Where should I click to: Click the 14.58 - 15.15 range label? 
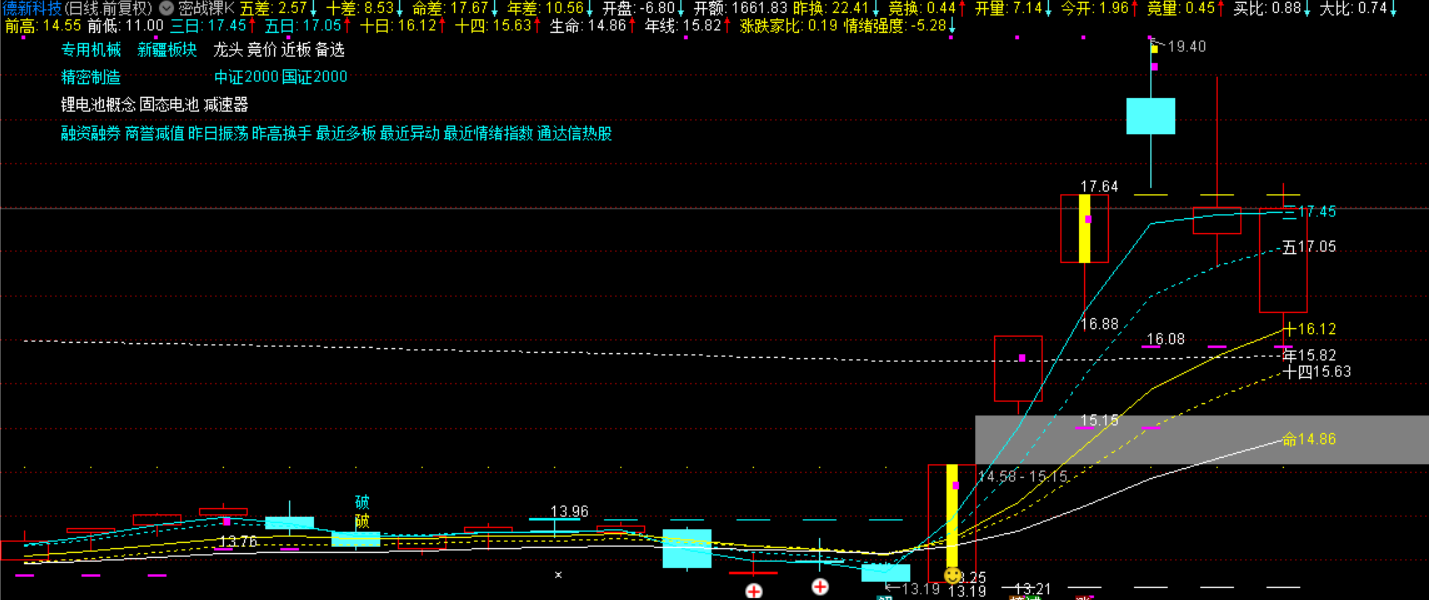coord(1023,477)
